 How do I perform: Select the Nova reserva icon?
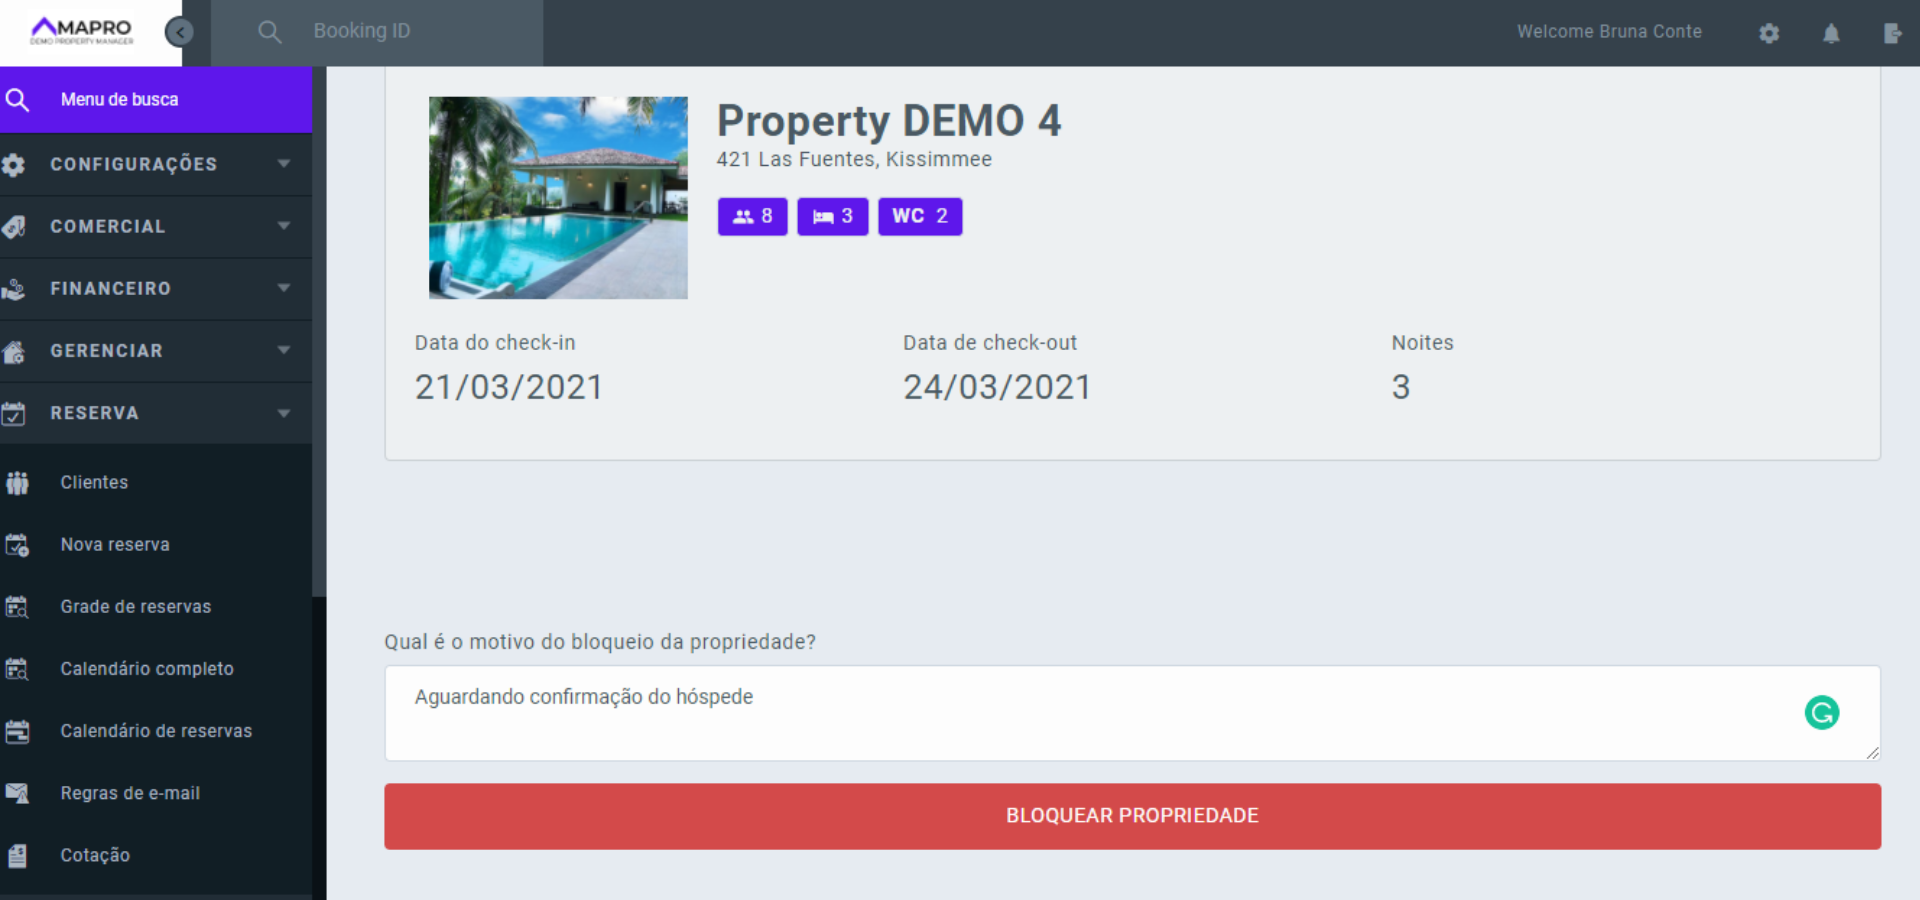[18, 544]
